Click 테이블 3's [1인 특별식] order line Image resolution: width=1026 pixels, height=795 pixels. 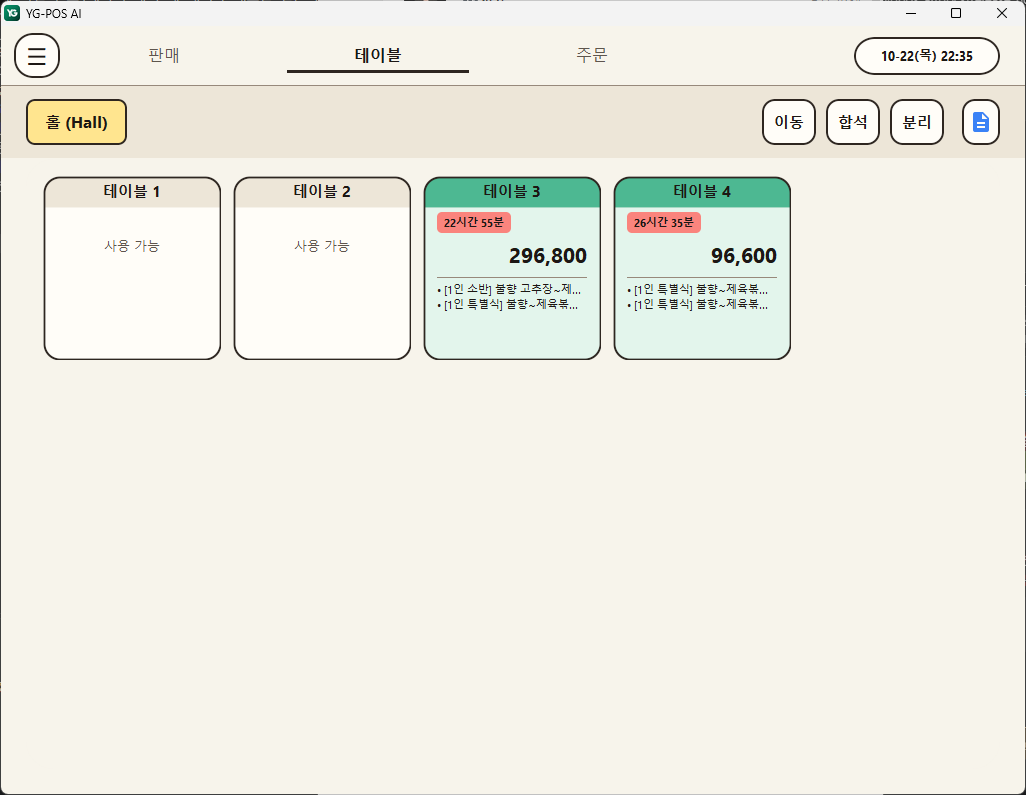pos(508,304)
